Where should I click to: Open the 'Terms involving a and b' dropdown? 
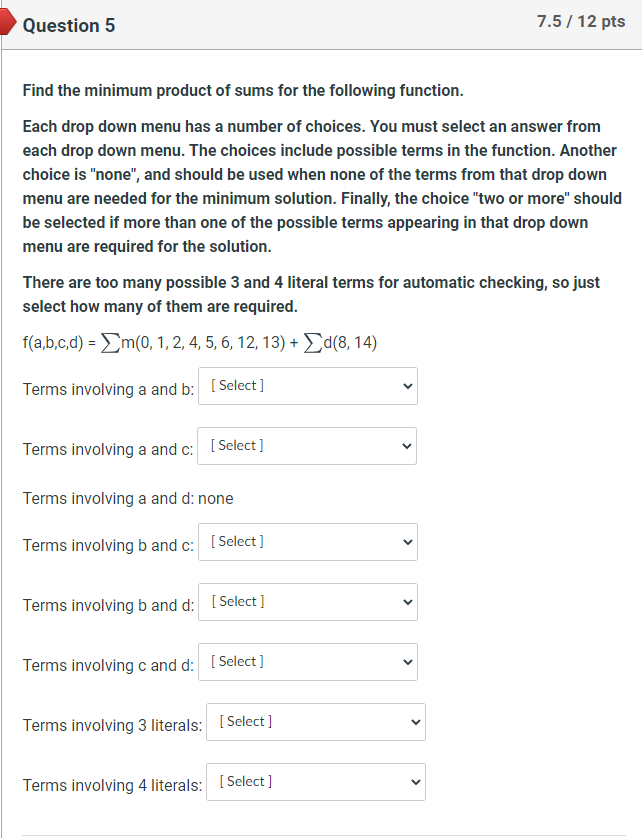(307, 386)
